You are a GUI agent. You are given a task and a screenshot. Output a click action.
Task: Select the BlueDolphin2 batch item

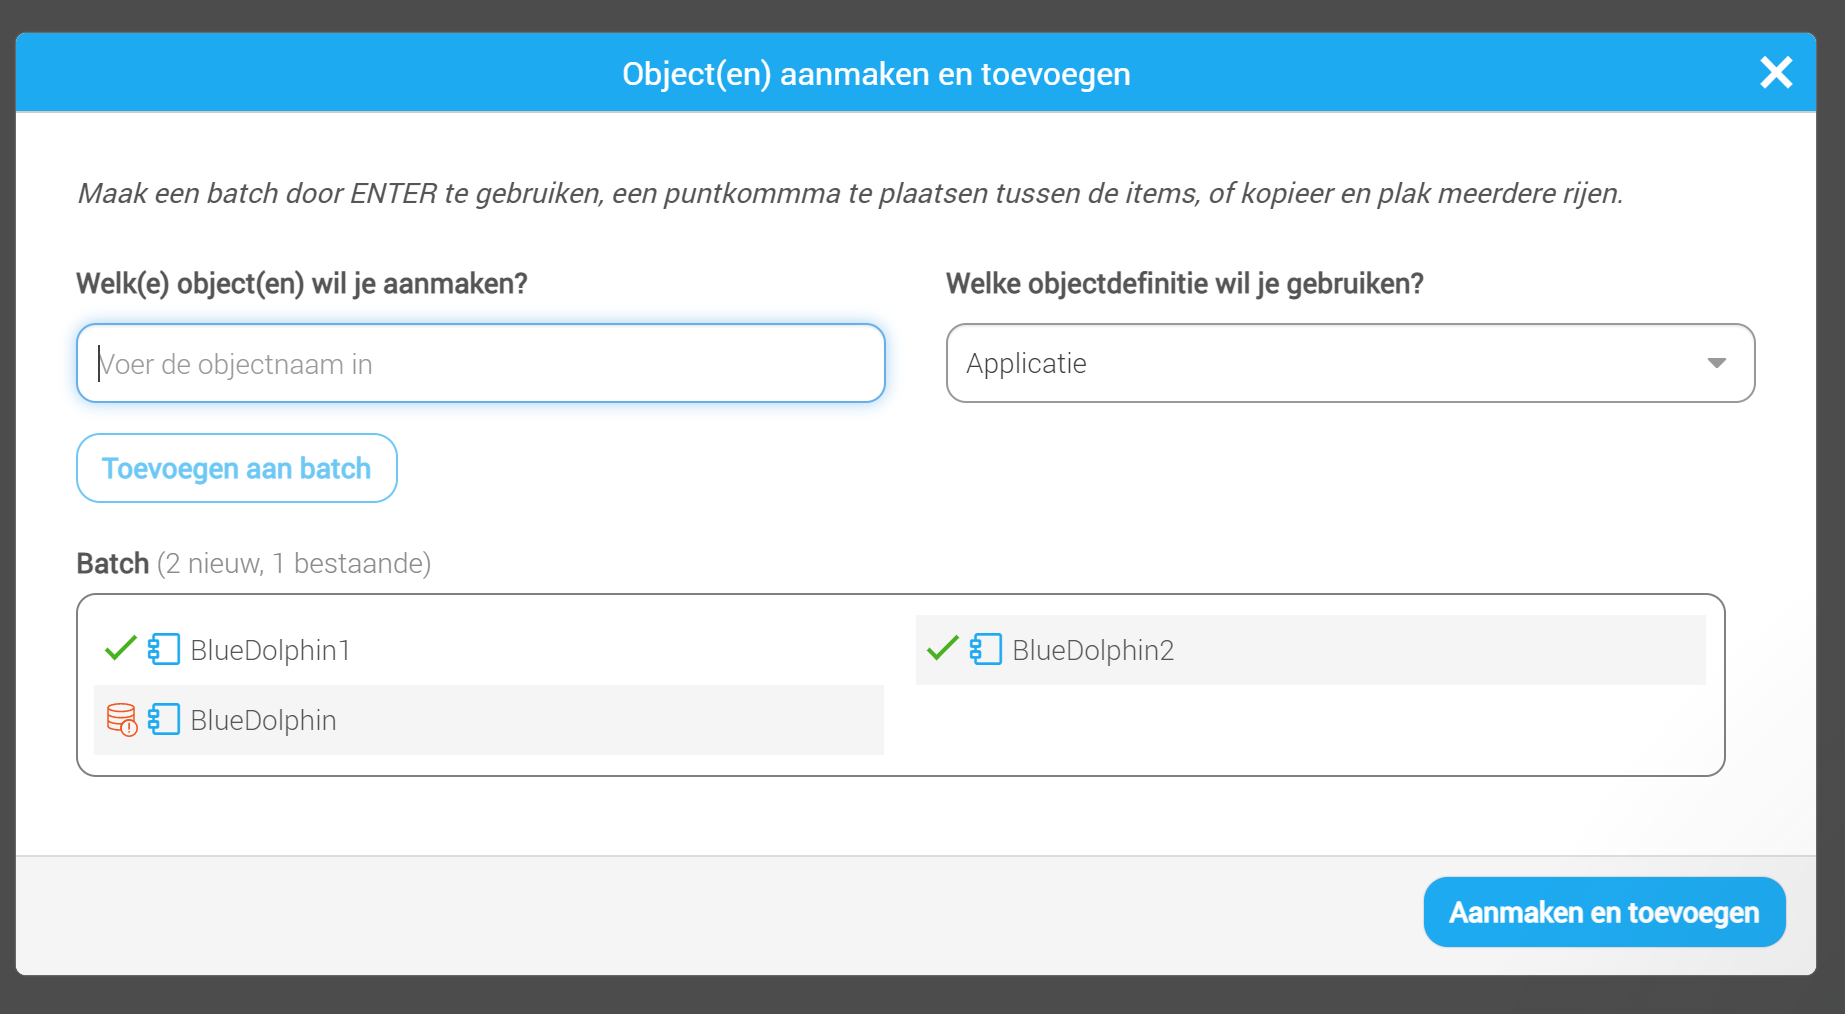coord(1311,650)
